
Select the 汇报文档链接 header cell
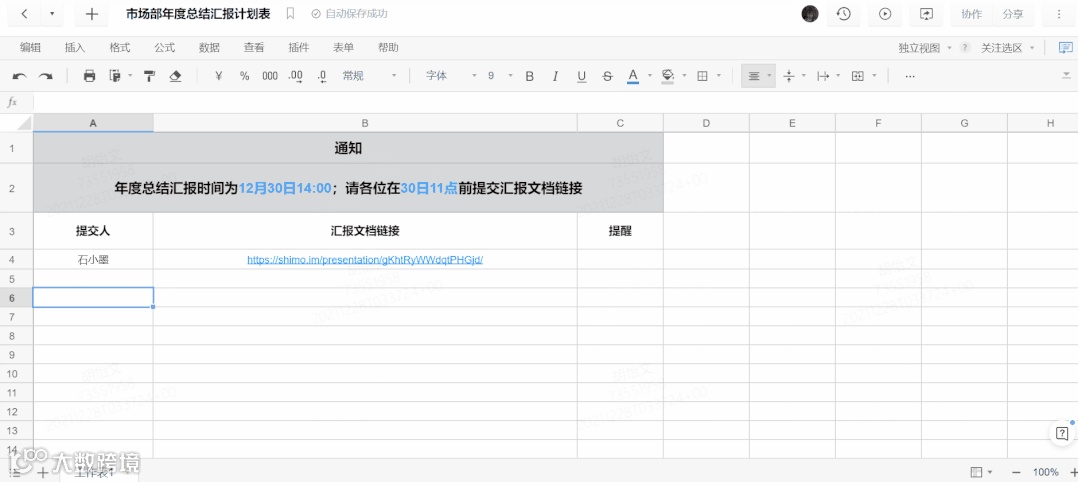point(365,231)
